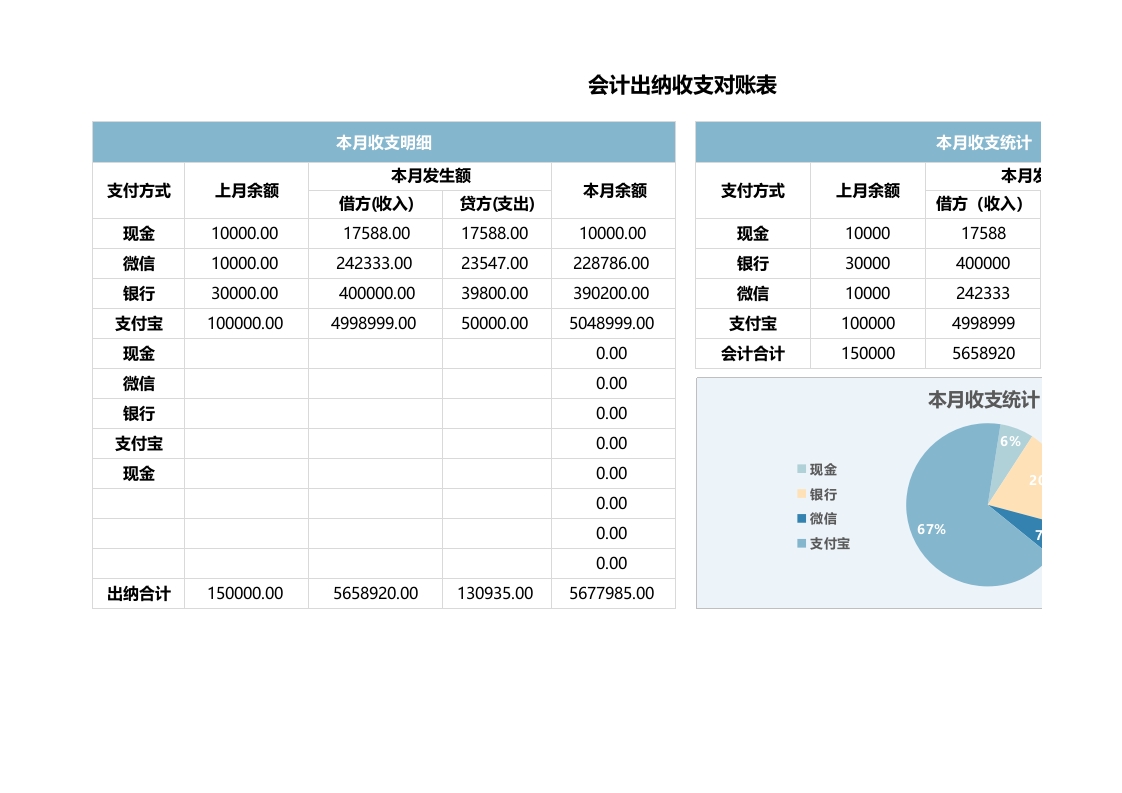
Task: Select the cell containing 4998999.00
Action: [375, 323]
